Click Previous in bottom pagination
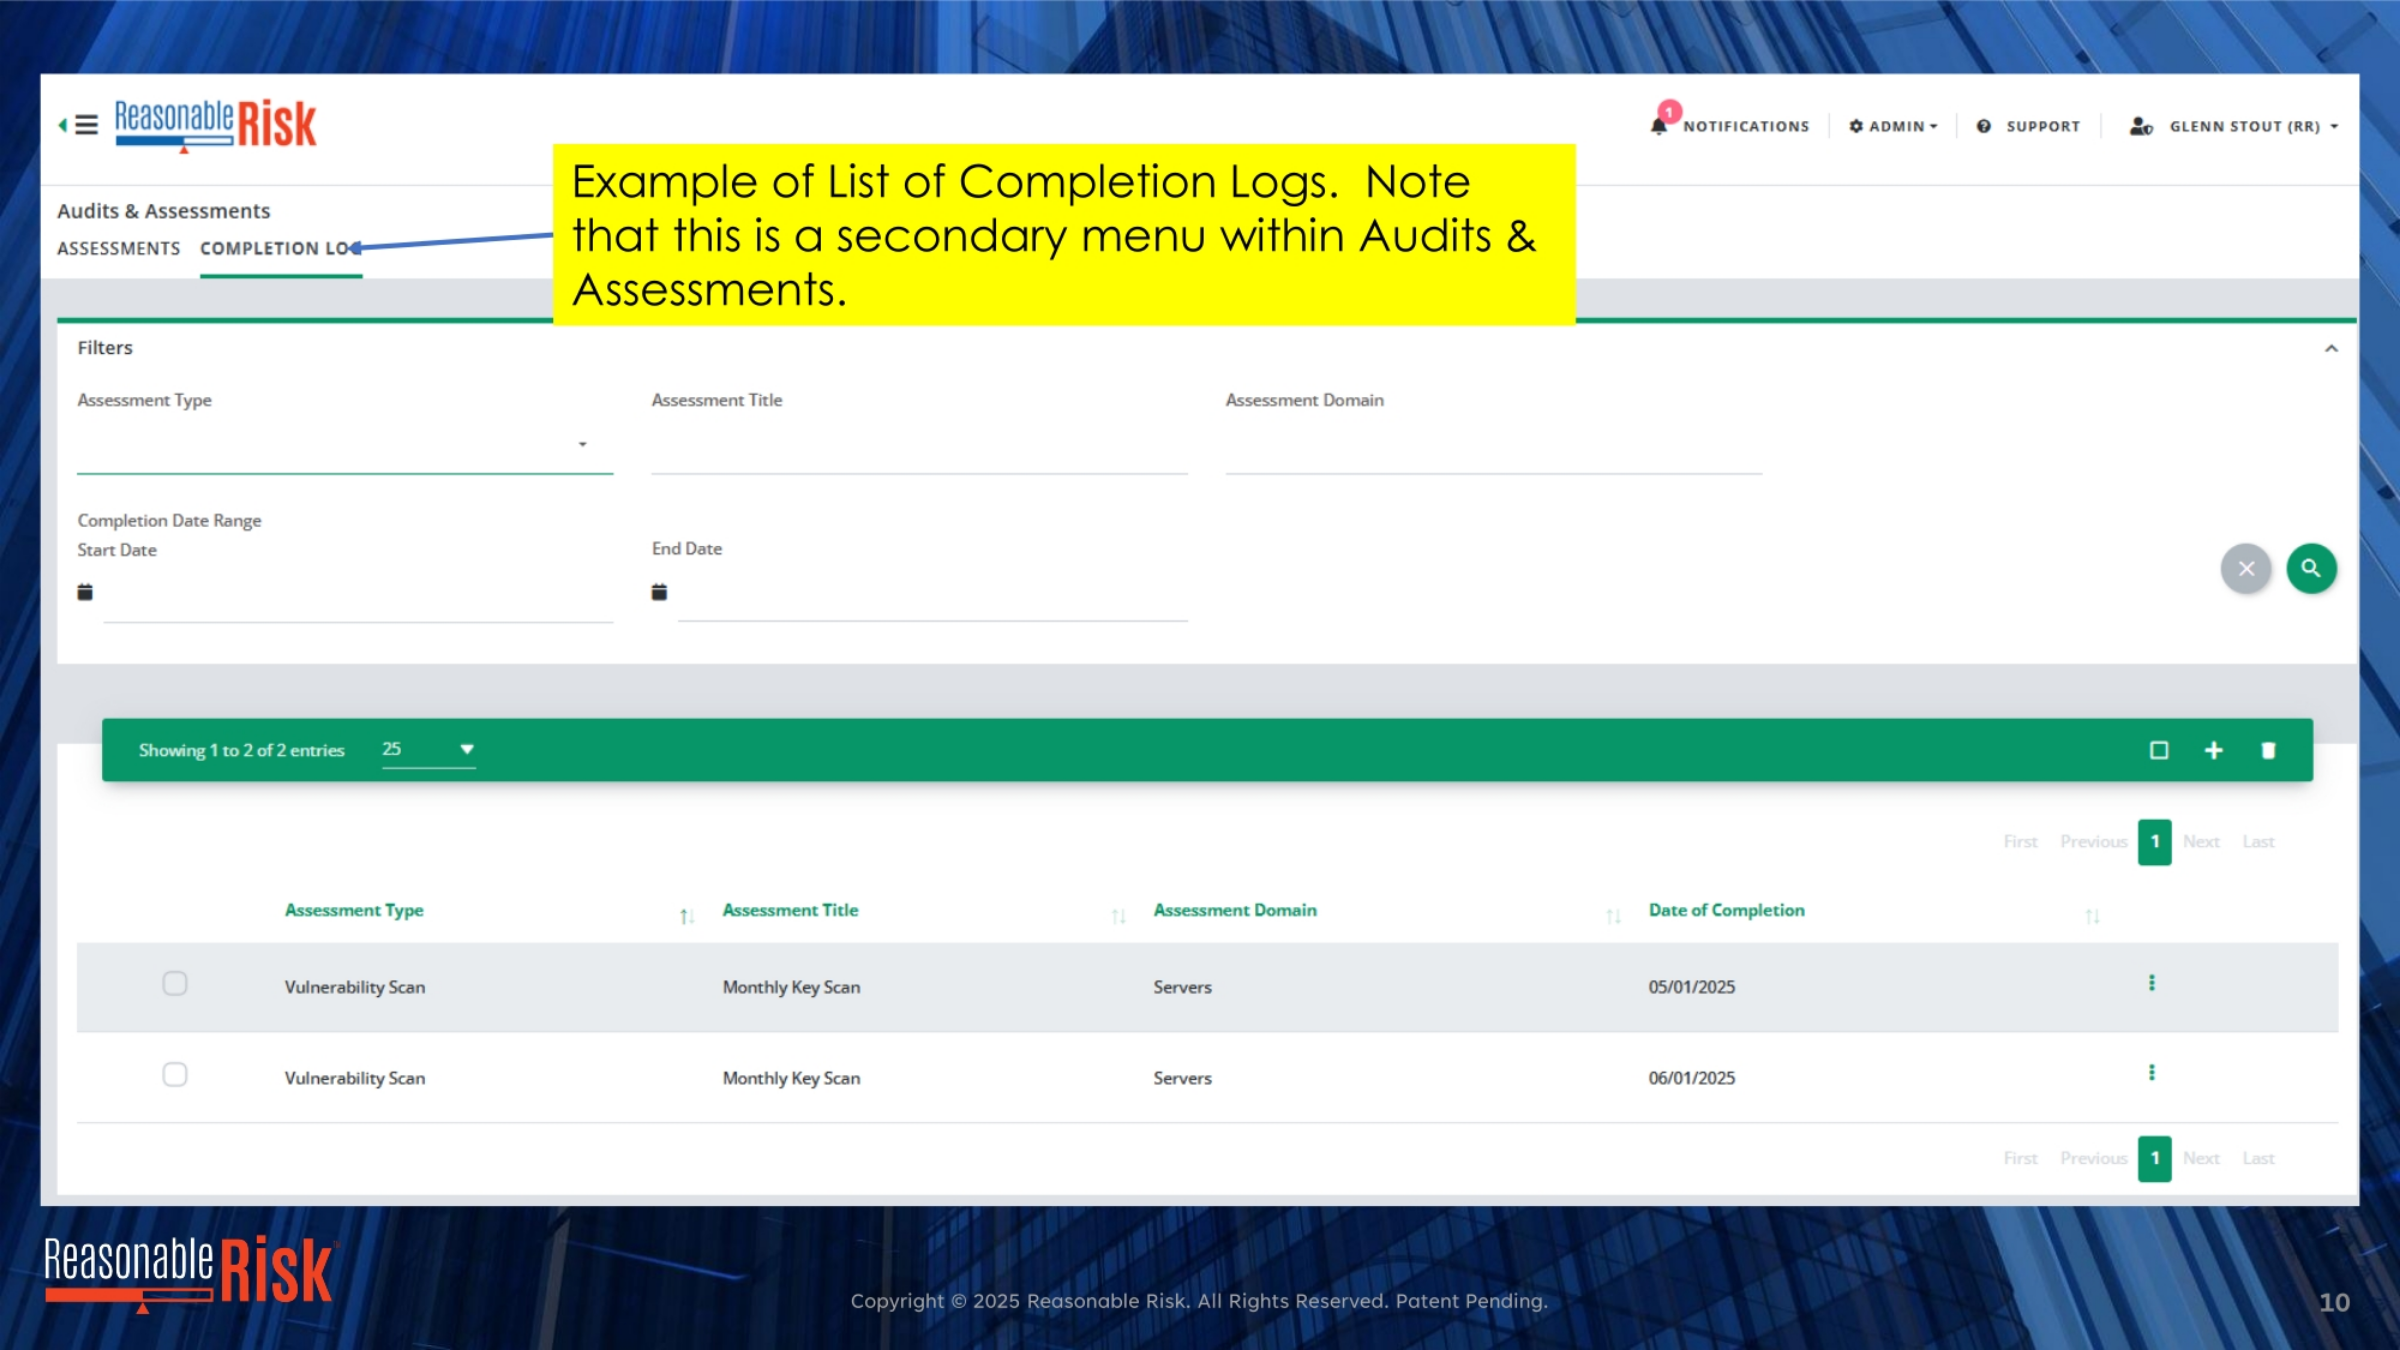Image resolution: width=2400 pixels, height=1350 pixels. 2093,1158
